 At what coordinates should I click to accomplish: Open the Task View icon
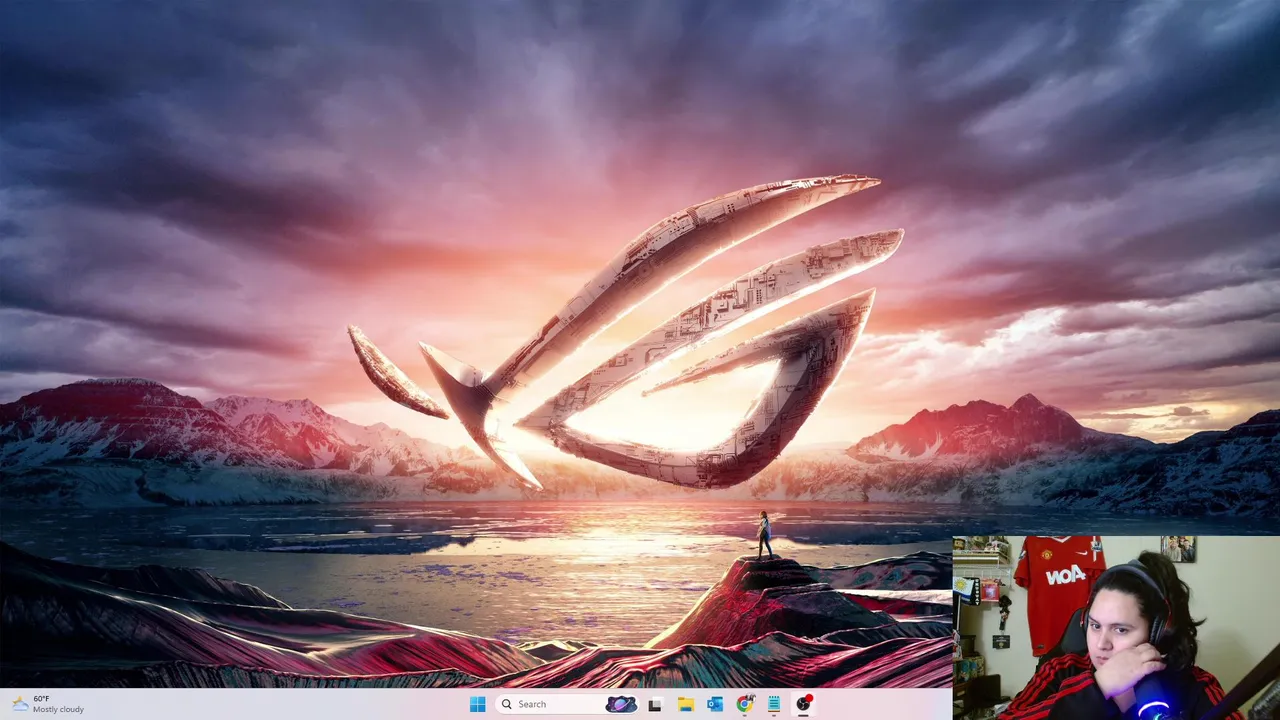(655, 705)
